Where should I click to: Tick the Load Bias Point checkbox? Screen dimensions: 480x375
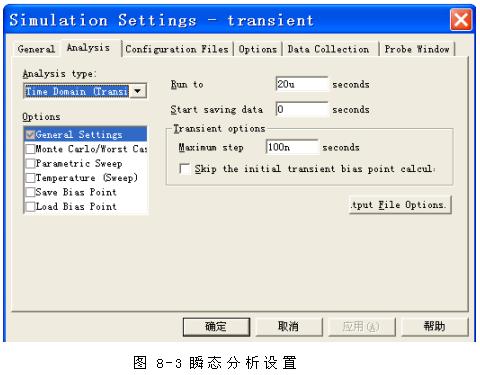(x=30, y=206)
